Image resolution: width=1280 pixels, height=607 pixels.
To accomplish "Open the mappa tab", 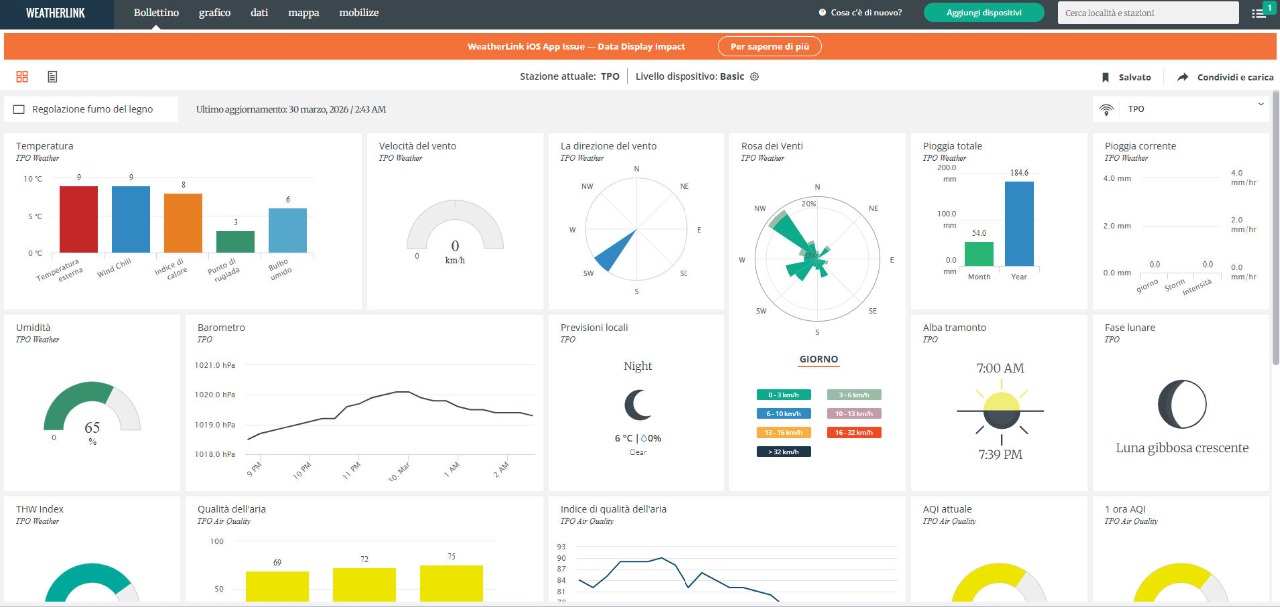I will click(303, 13).
